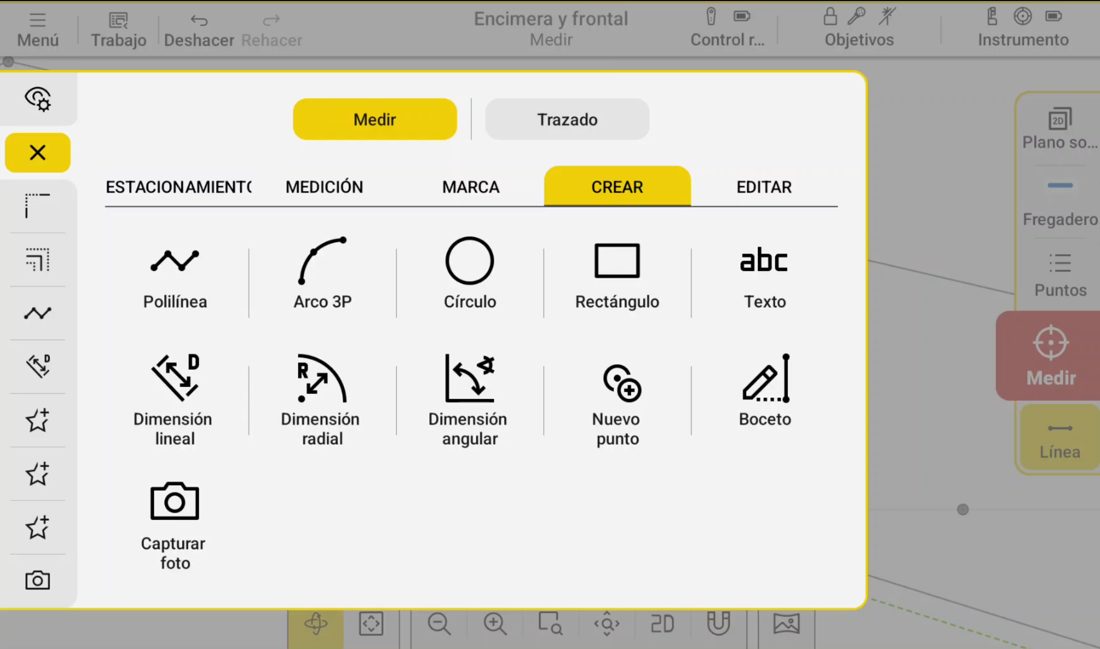1100x649 pixels.
Task: Click the linear dimension shortcut in left sidebar
Action: 38,366
